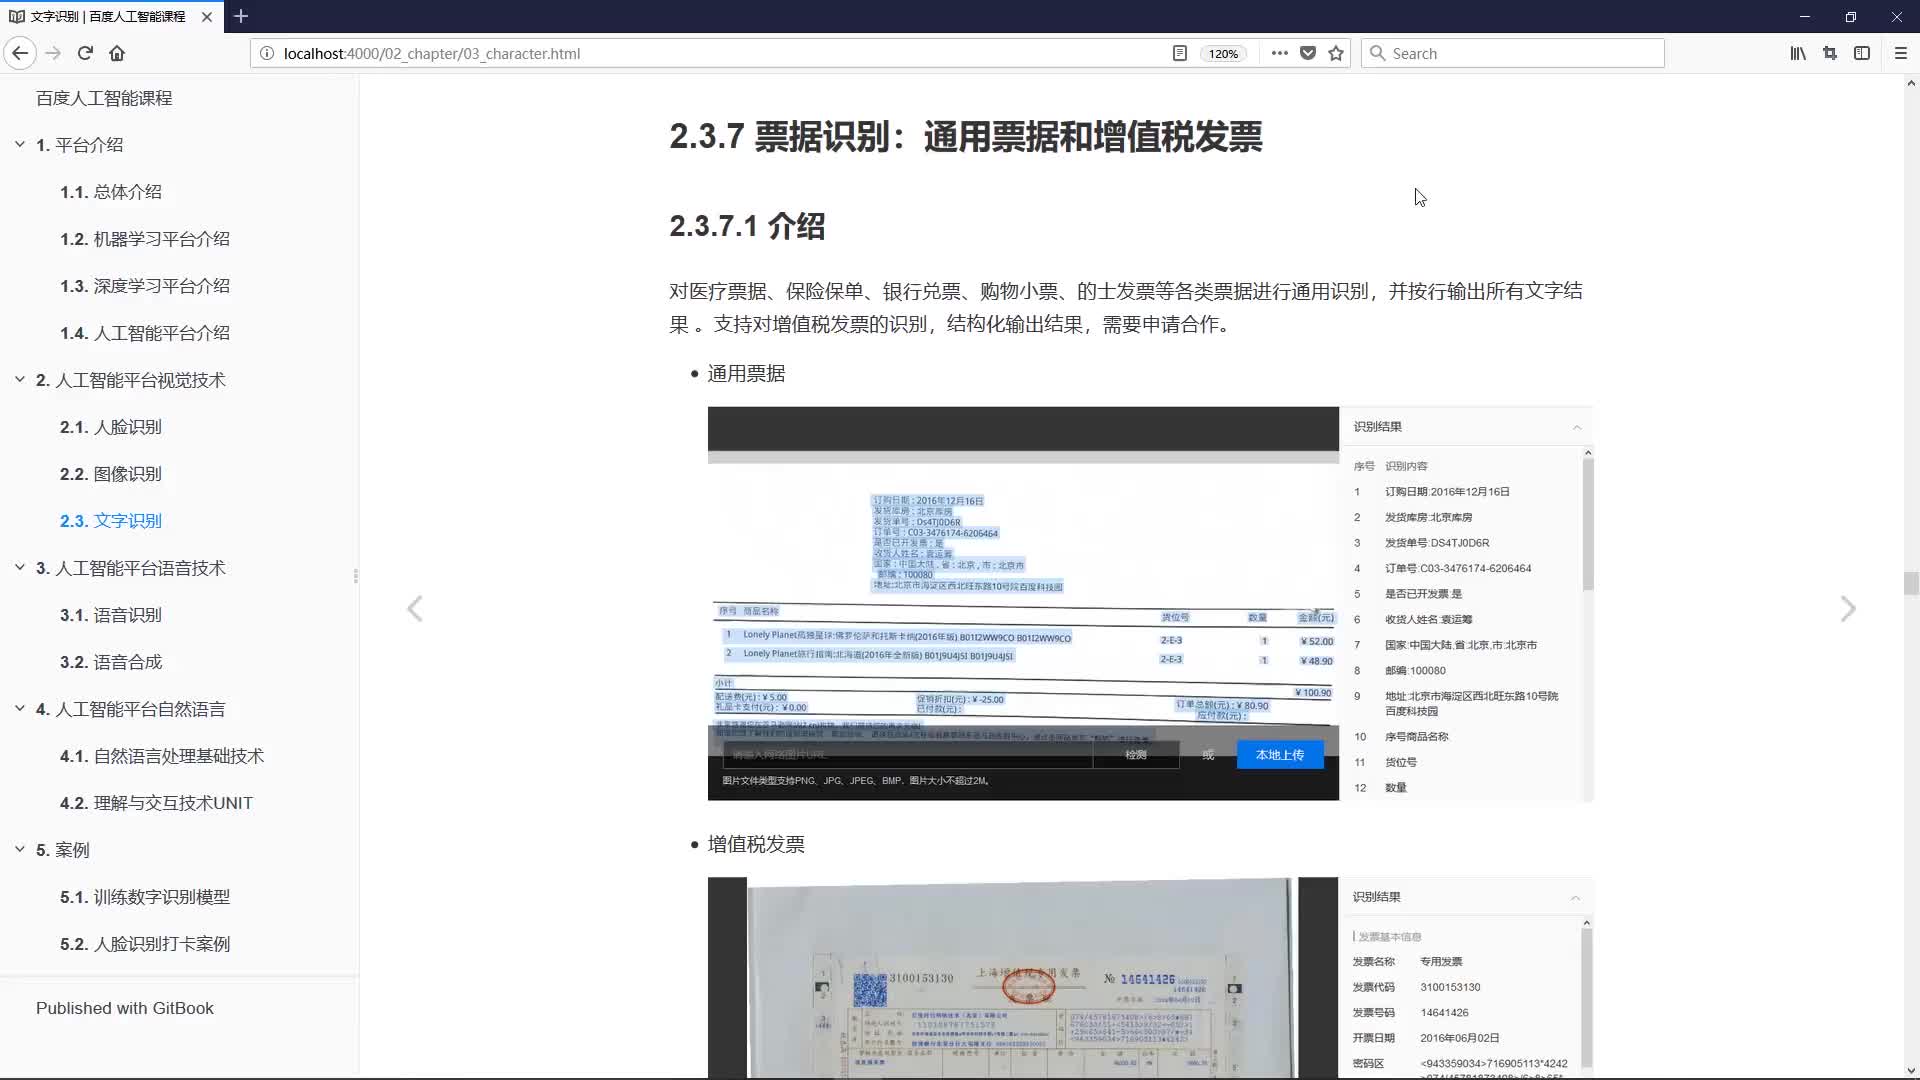Click the 开票日期 value 2016年06月02日
The width and height of the screenshot is (1920, 1080).
click(x=1460, y=1038)
